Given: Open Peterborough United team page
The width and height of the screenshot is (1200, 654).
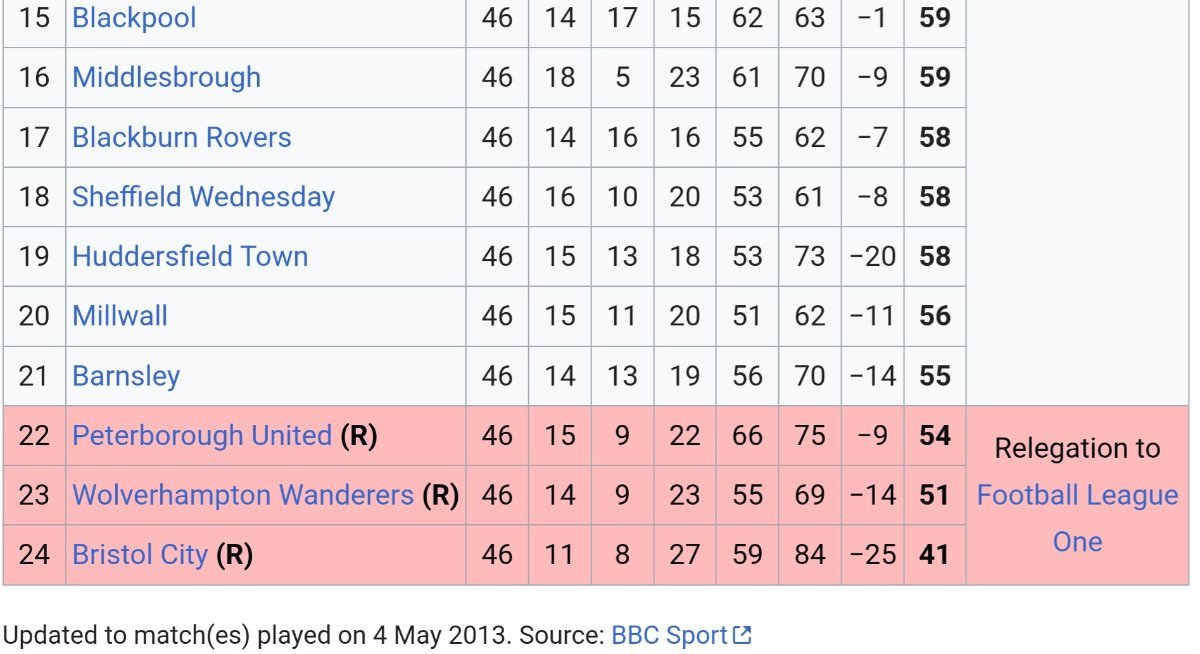Looking at the screenshot, I should (201, 436).
